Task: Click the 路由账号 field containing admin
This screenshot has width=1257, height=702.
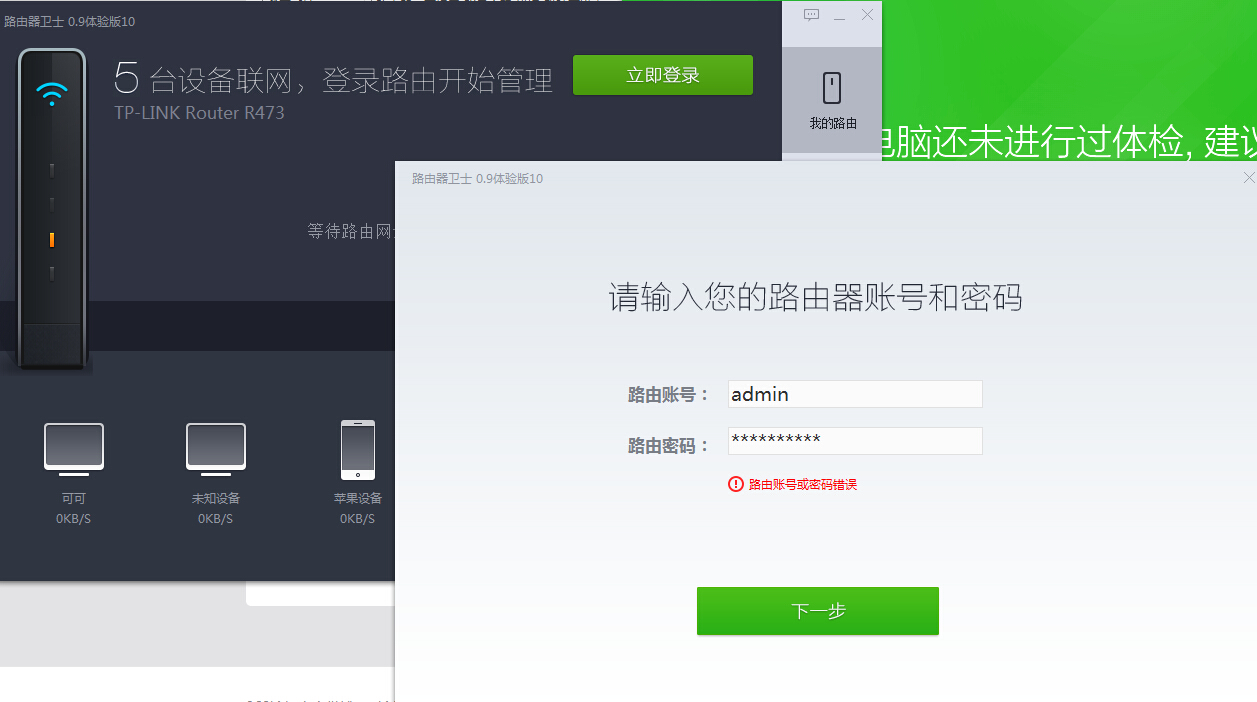Action: pyautogui.click(x=854, y=394)
